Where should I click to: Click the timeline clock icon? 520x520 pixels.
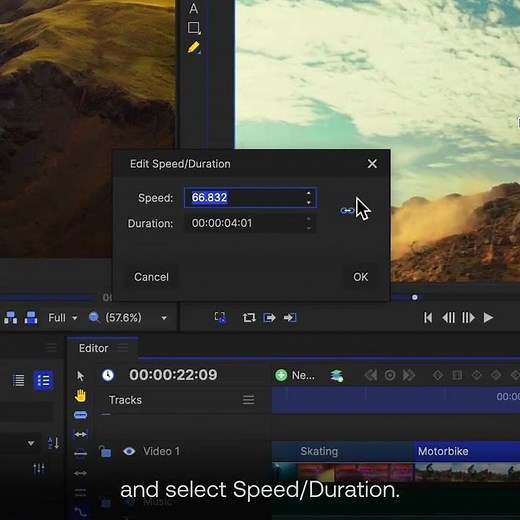coord(108,375)
